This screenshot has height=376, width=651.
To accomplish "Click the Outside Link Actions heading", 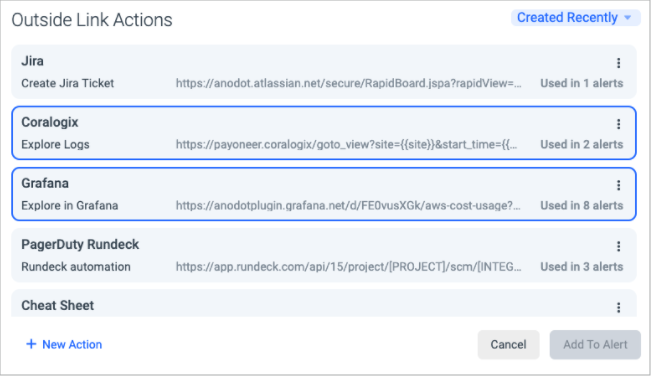I will point(92,20).
